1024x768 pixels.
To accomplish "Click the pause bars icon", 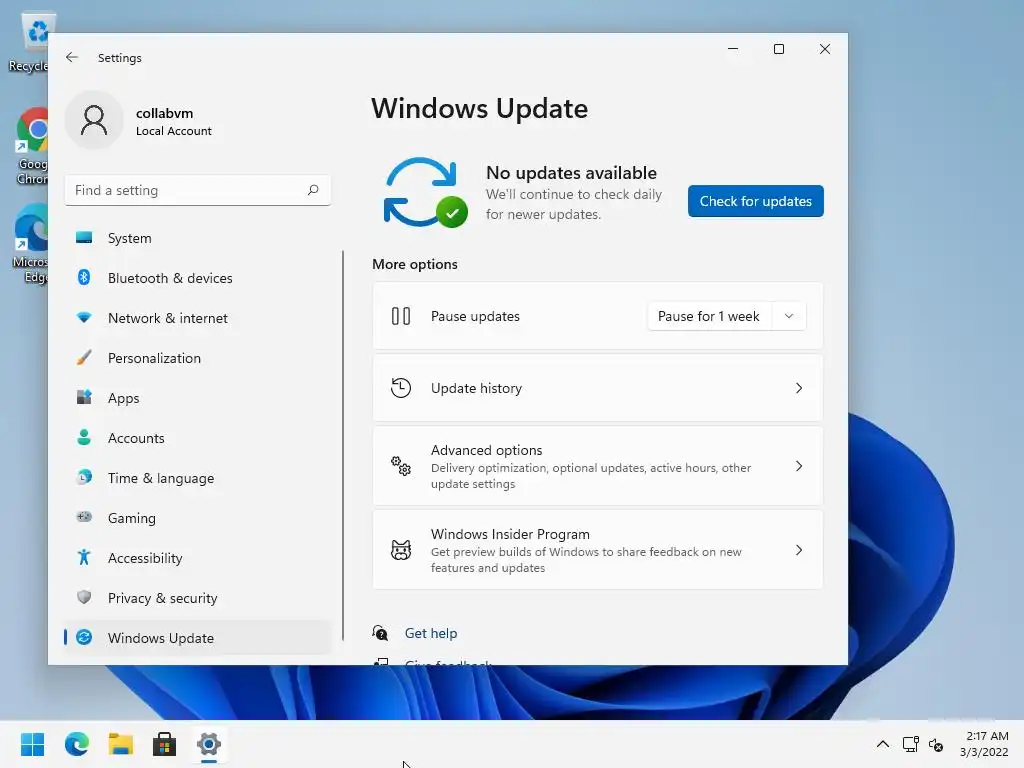I will [x=401, y=316].
